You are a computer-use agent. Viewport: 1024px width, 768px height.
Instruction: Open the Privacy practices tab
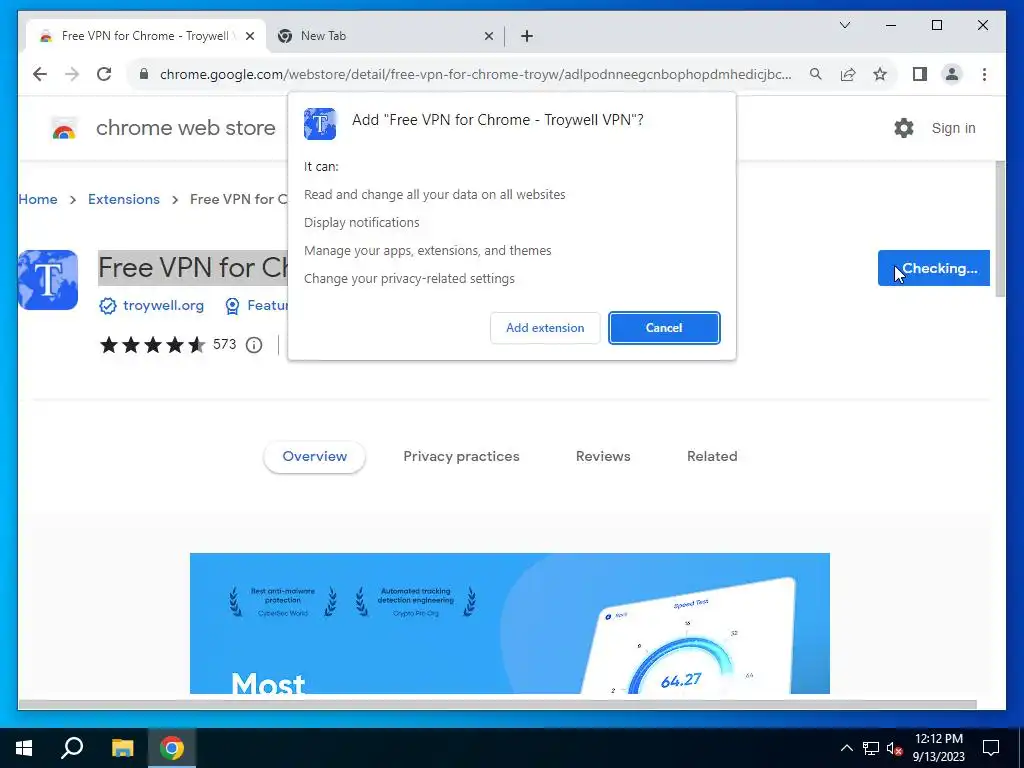tap(461, 456)
